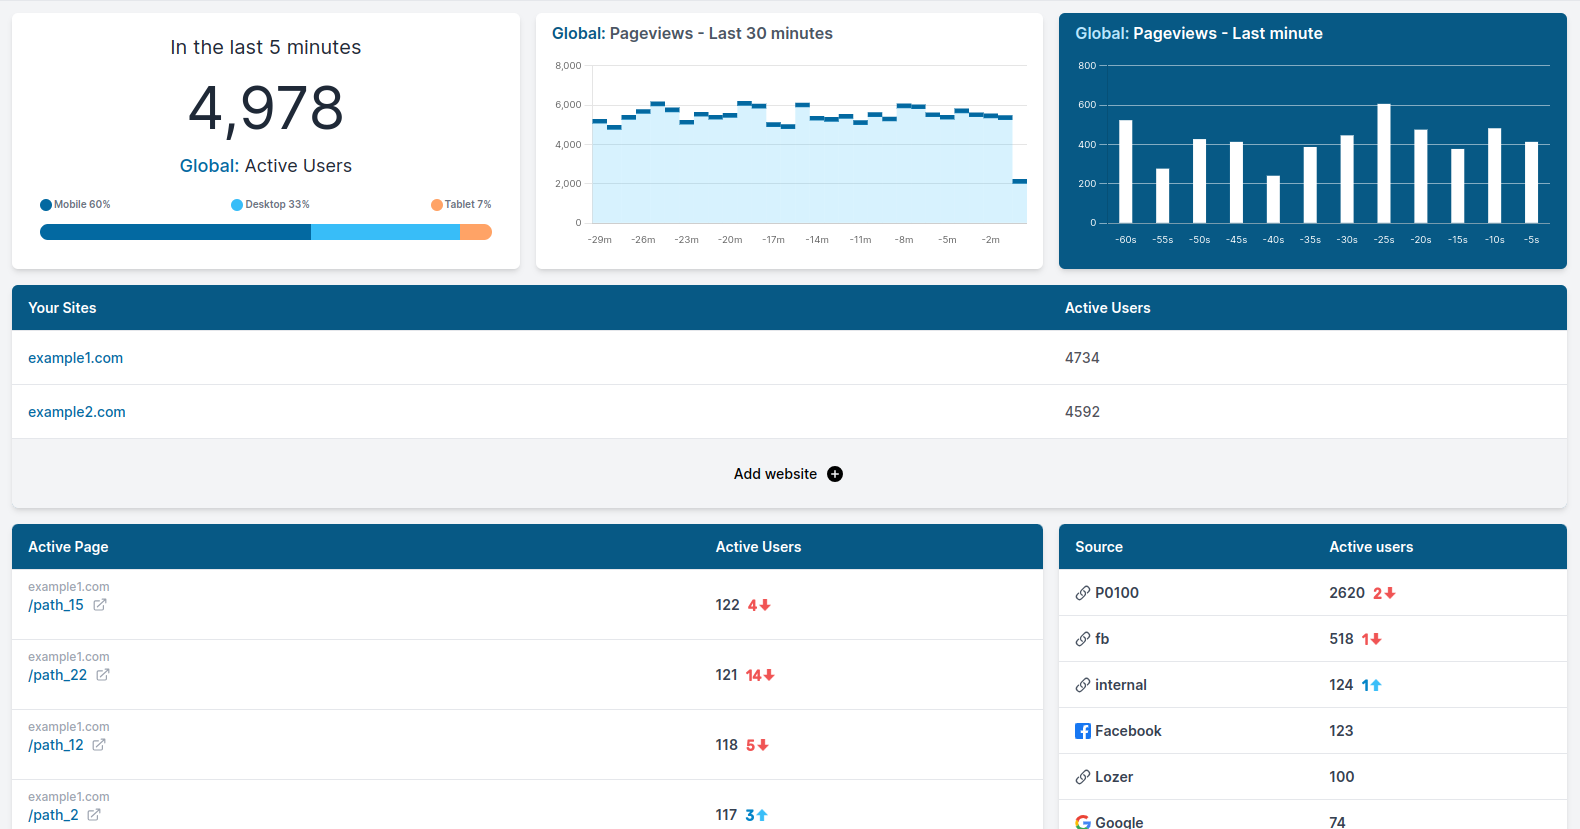Click the link icon beside internal source
Image resolution: width=1580 pixels, height=829 pixels.
point(1083,685)
